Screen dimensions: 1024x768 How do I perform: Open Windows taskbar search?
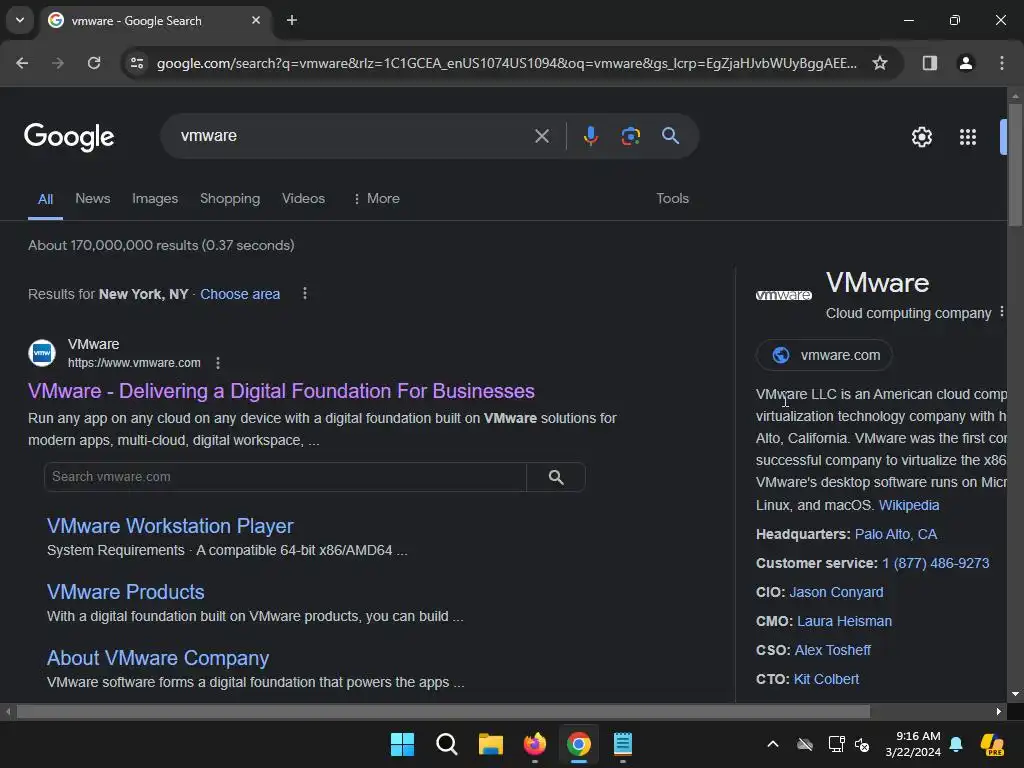(447, 744)
